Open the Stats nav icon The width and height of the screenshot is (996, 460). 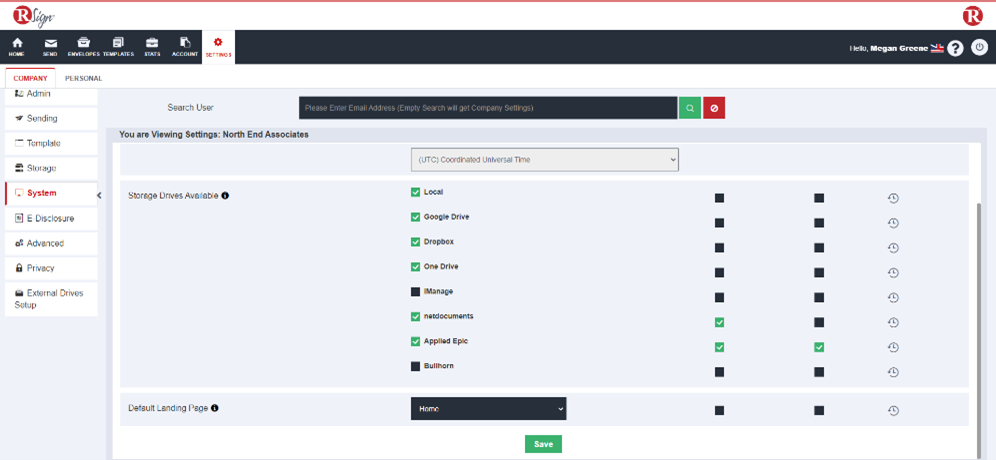152,46
